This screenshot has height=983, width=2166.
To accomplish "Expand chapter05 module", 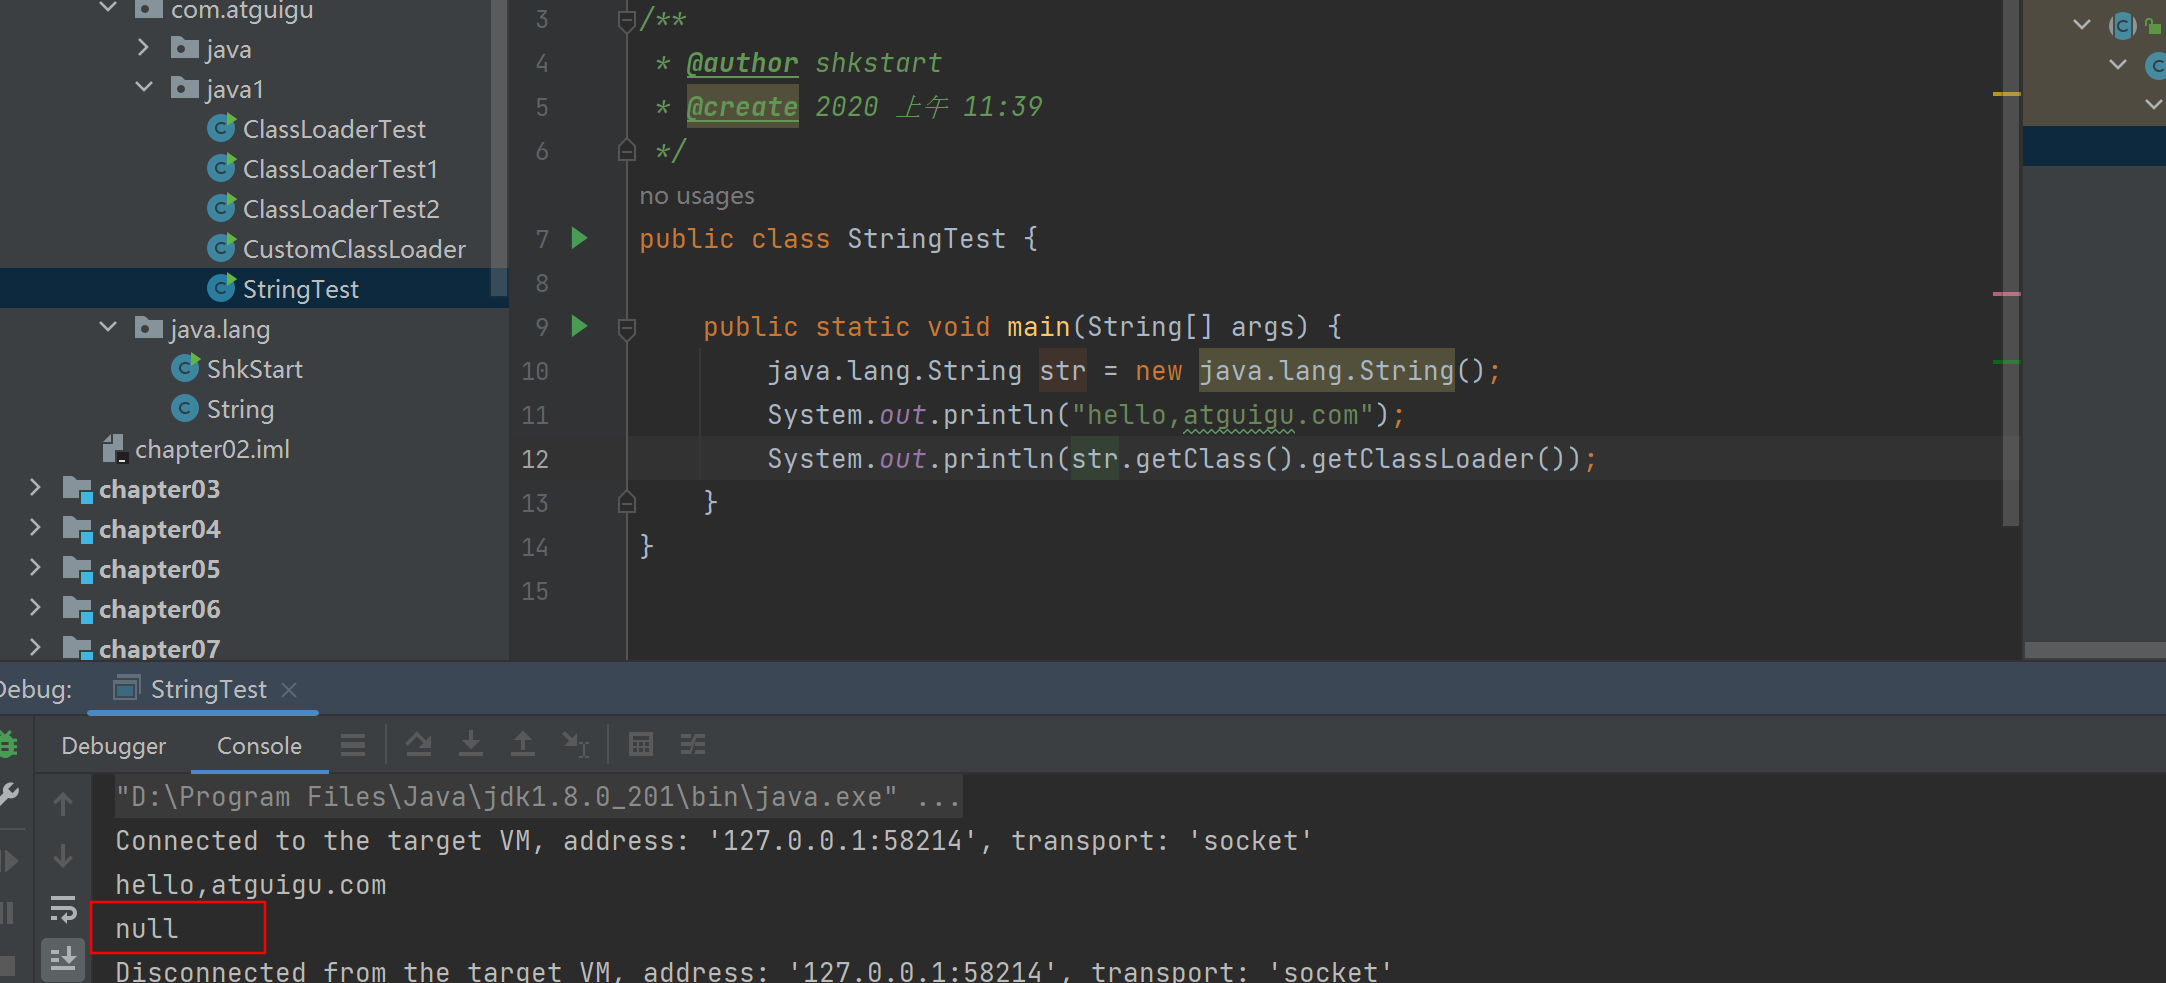I will click(x=35, y=567).
